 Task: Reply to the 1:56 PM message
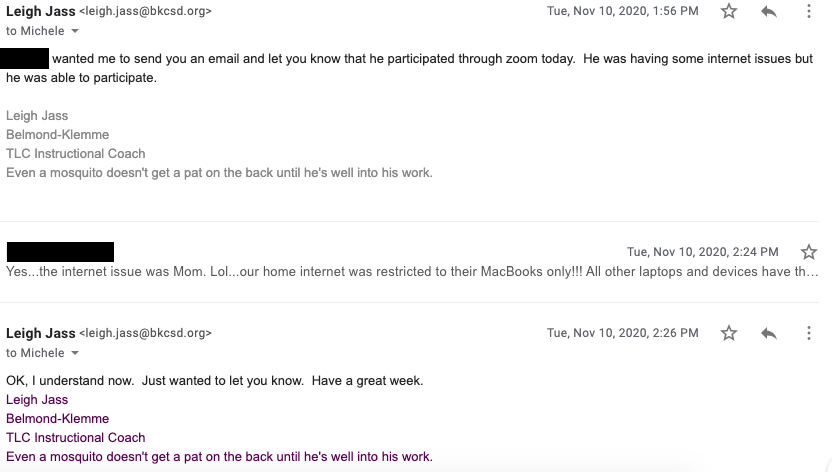769,11
